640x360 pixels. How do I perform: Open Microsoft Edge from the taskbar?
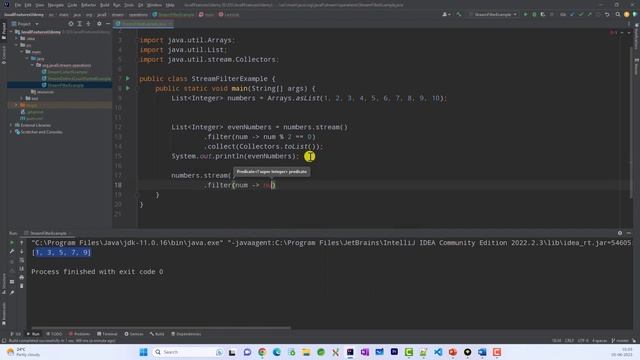277,352
